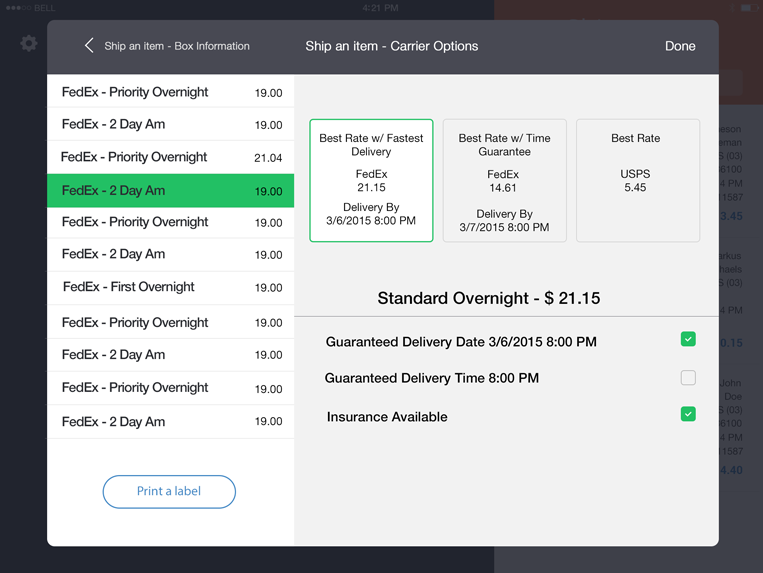Enable Guaranteed Delivery Time 8:00 PM checkbox
Image resolution: width=763 pixels, height=573 pixels.
[x=688, y=377]
